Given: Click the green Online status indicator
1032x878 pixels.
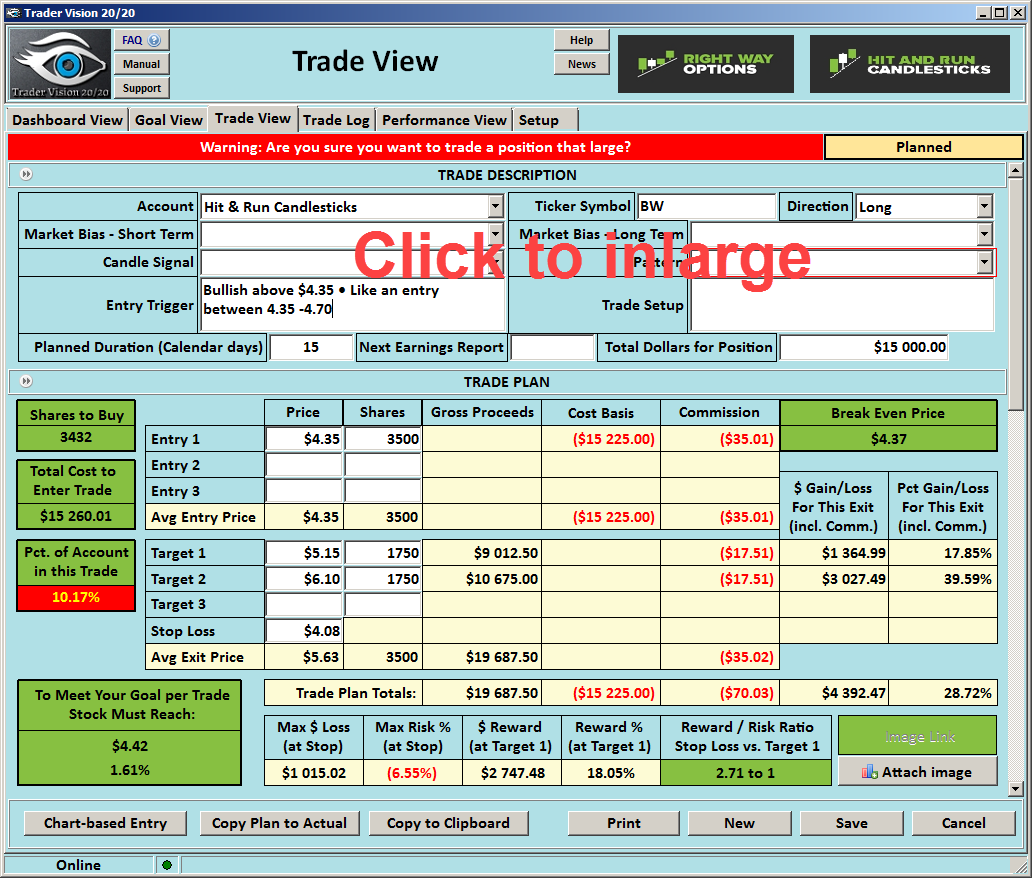Looking at the screenshot, I should coord(166,865).
